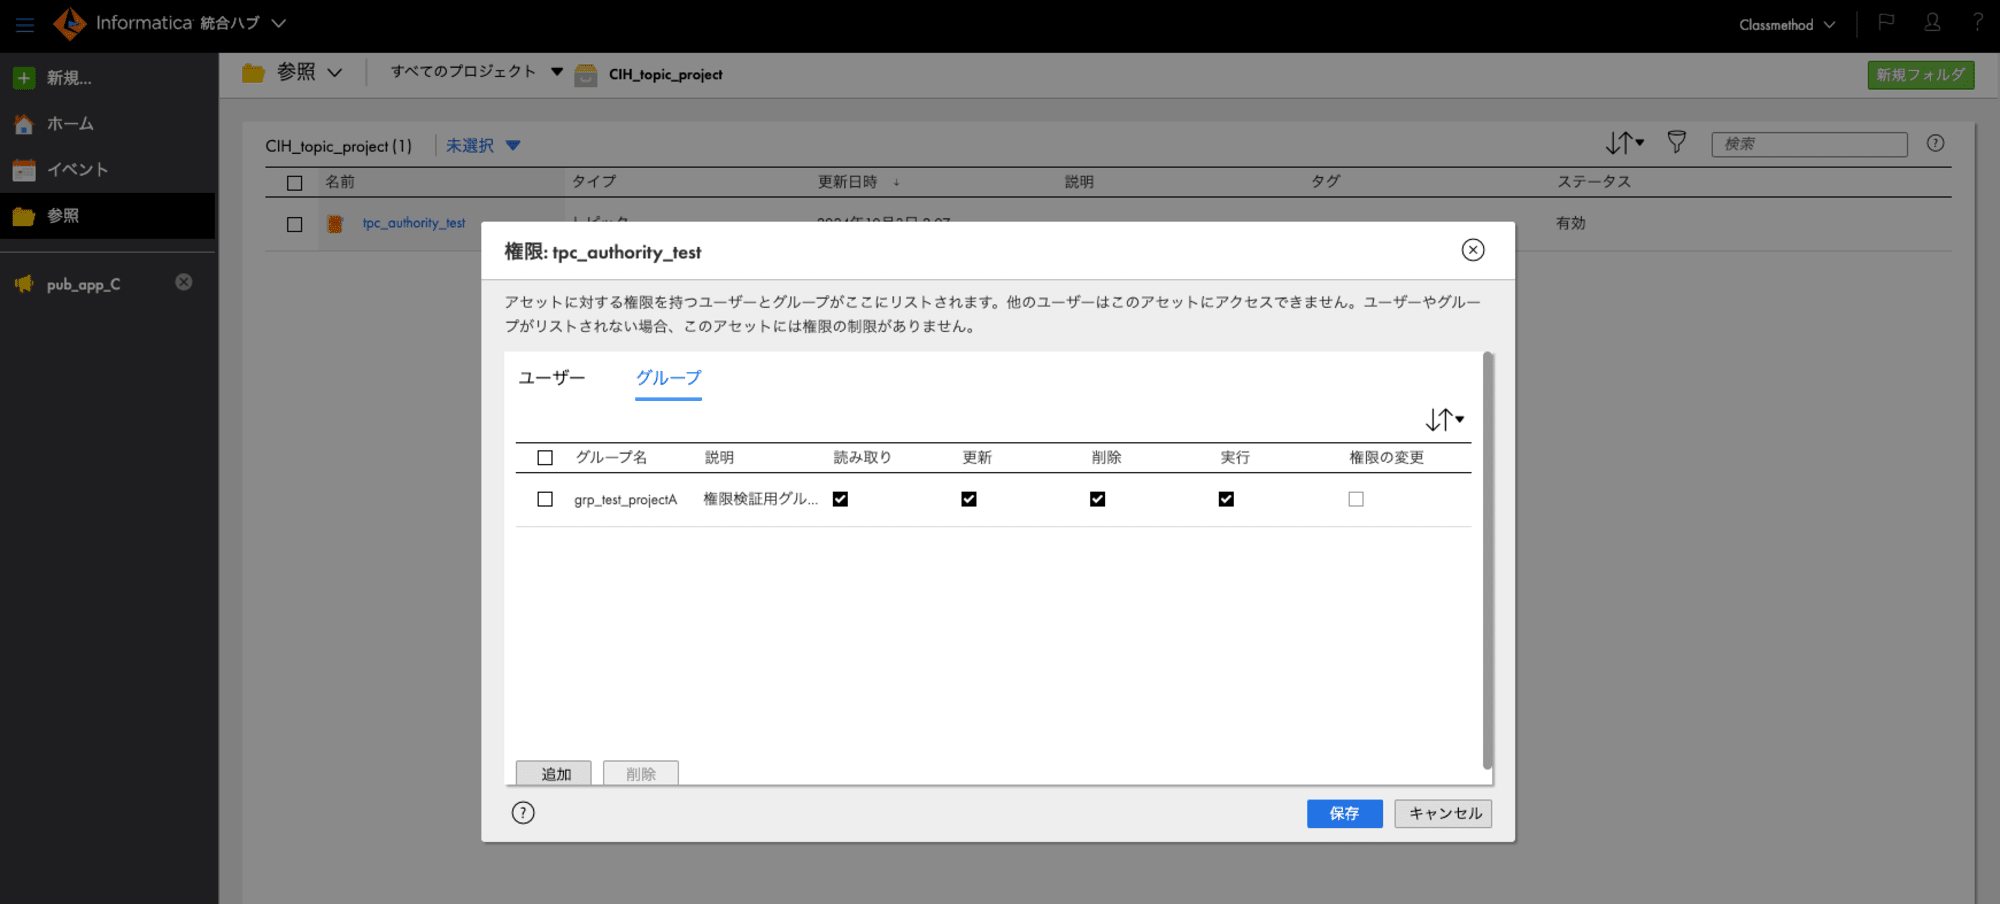Close the pub_app_C sidebar tab
The width and height of the screenshot is (2000, 904).
point(184,282)
